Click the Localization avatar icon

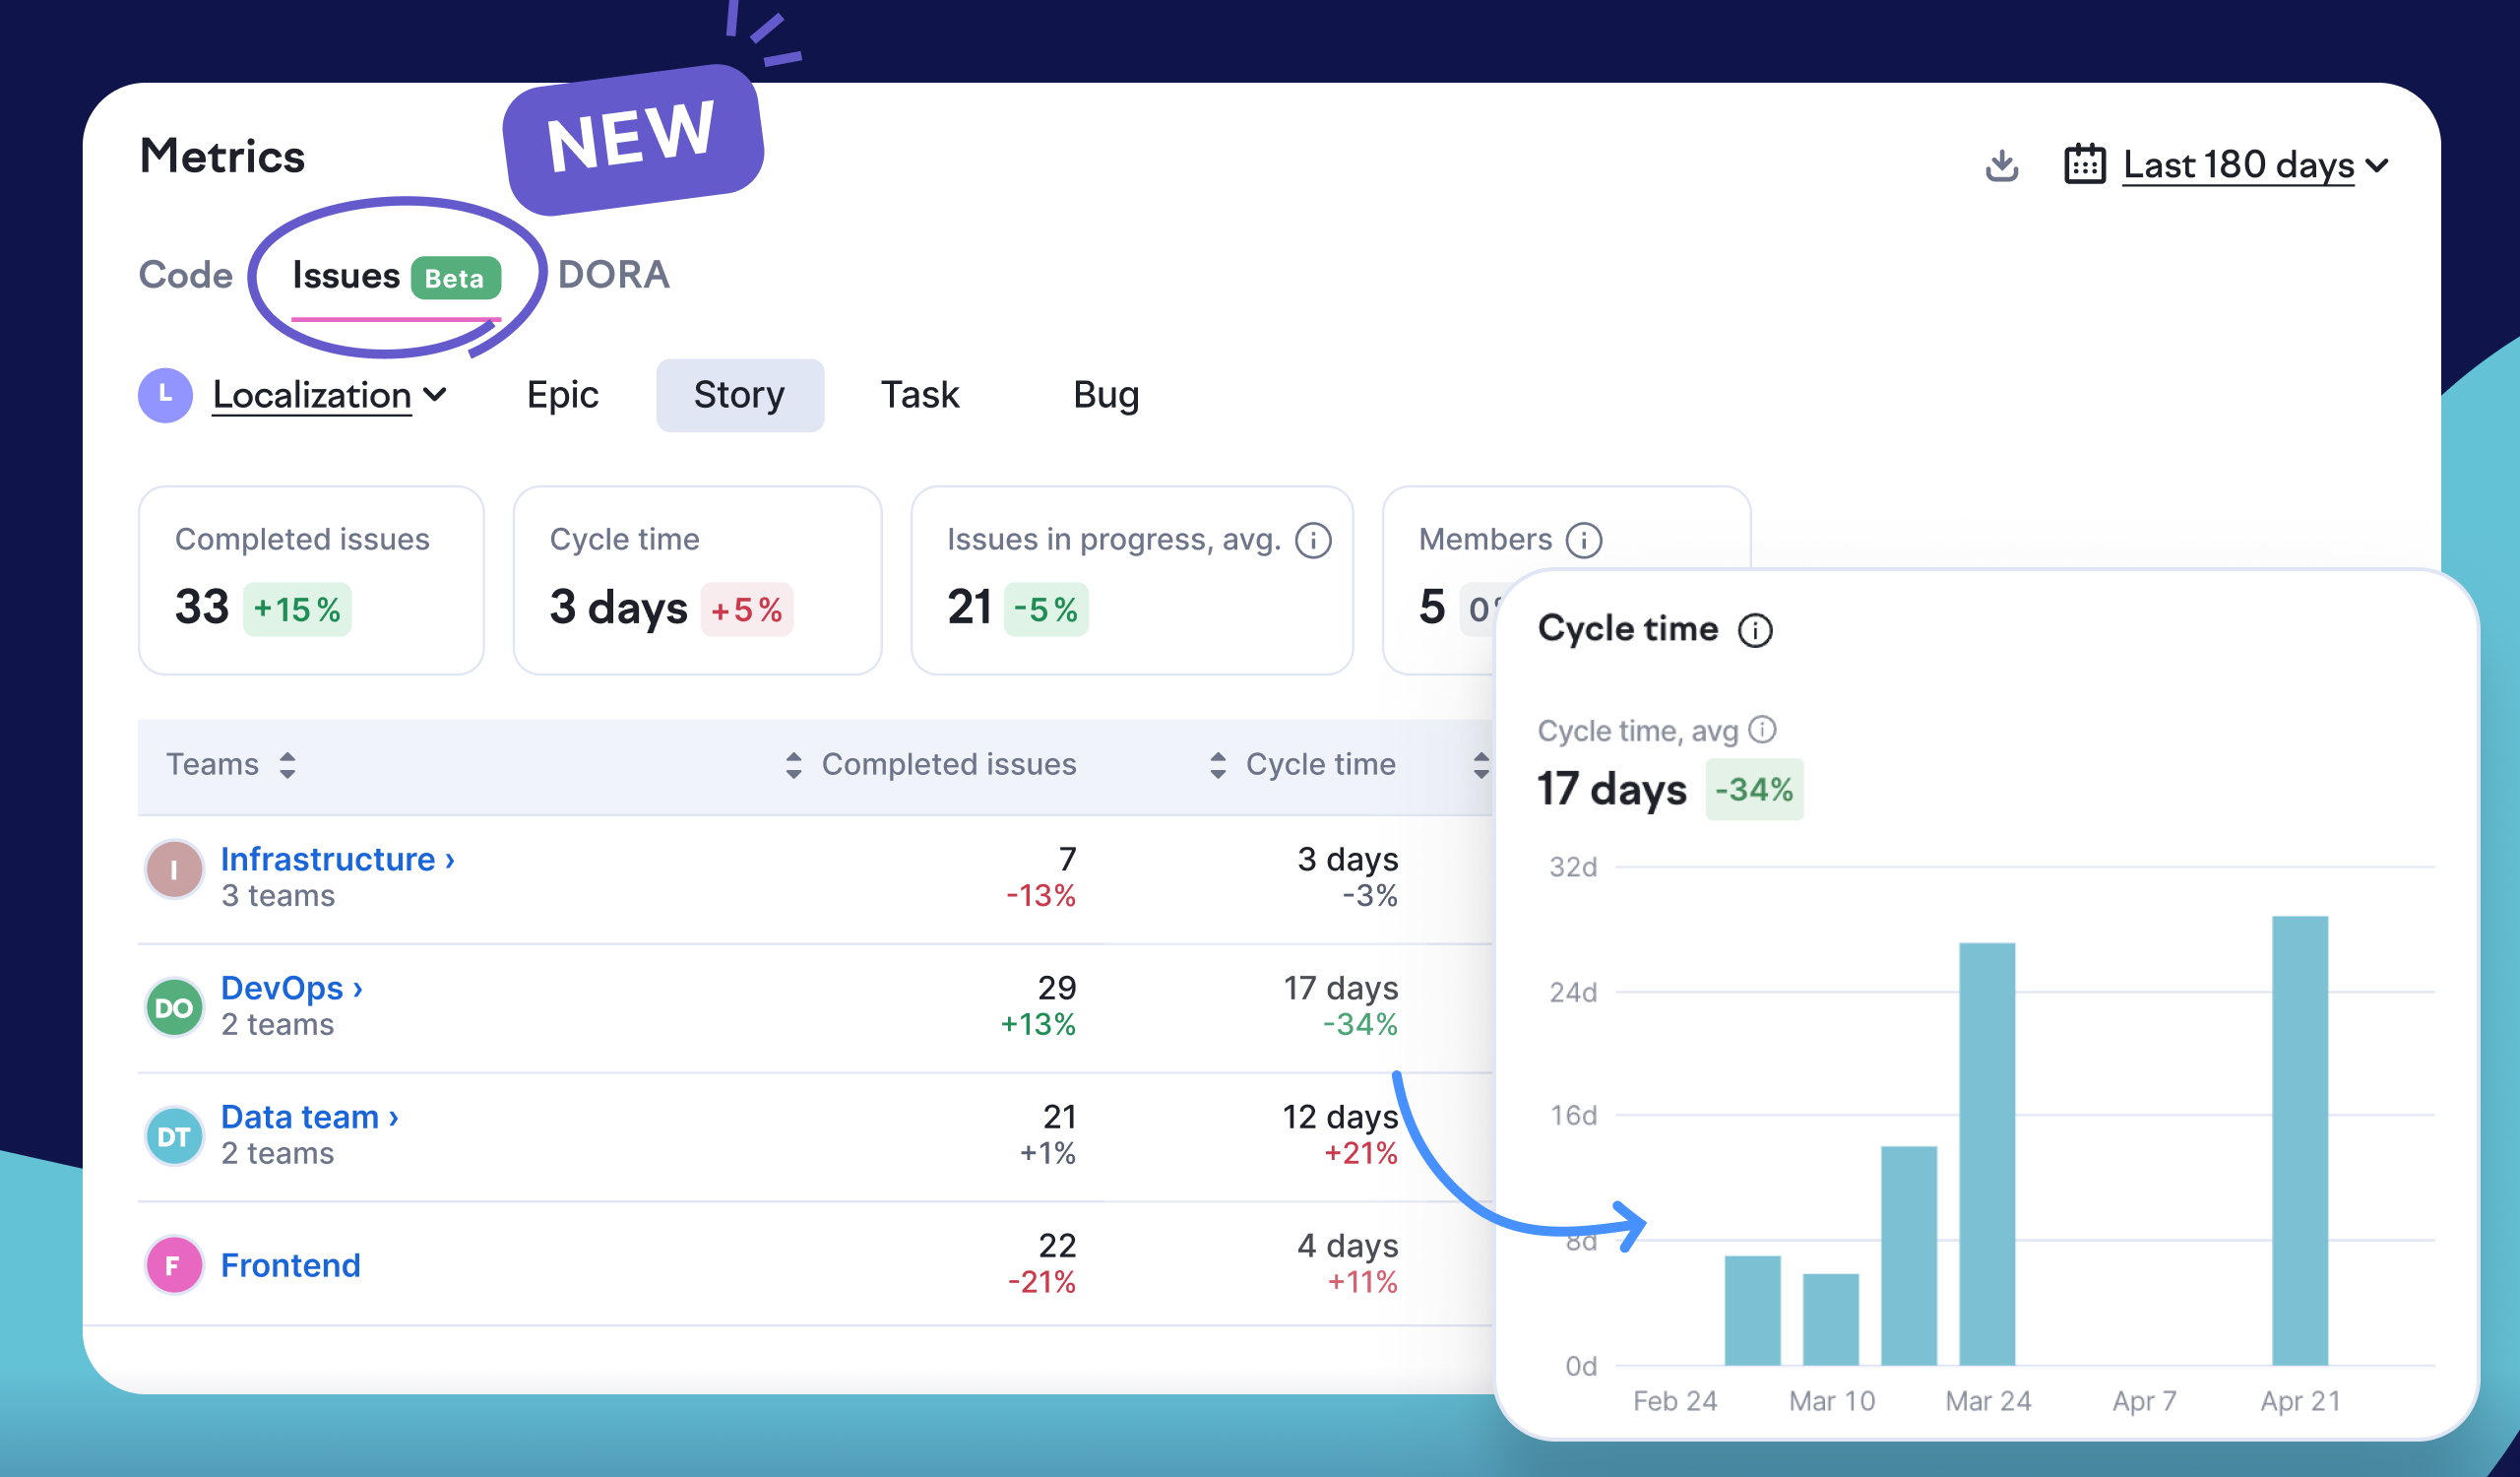[x=165, y=395]
